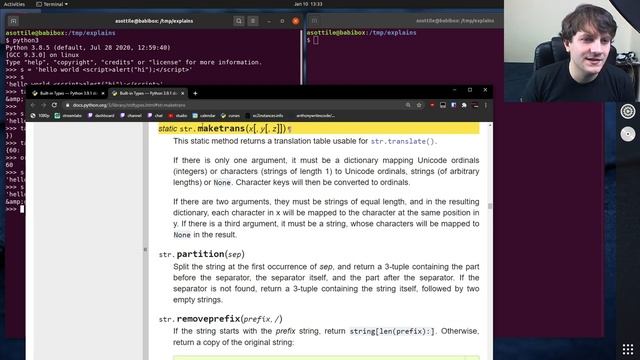Close the first Built-in Types tab
The height and width of the screenshot is (360, 640).
pyautogui.click(x=103, y=93)
